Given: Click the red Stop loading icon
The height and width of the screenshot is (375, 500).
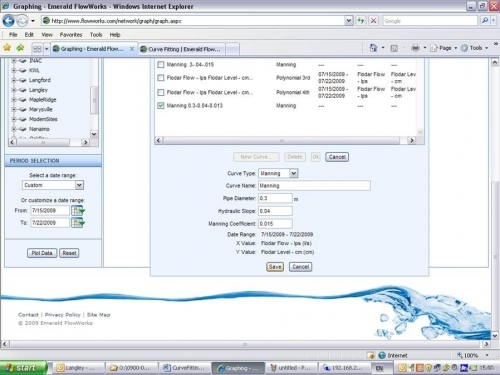Looking at the screenshot, I should 374,21.
